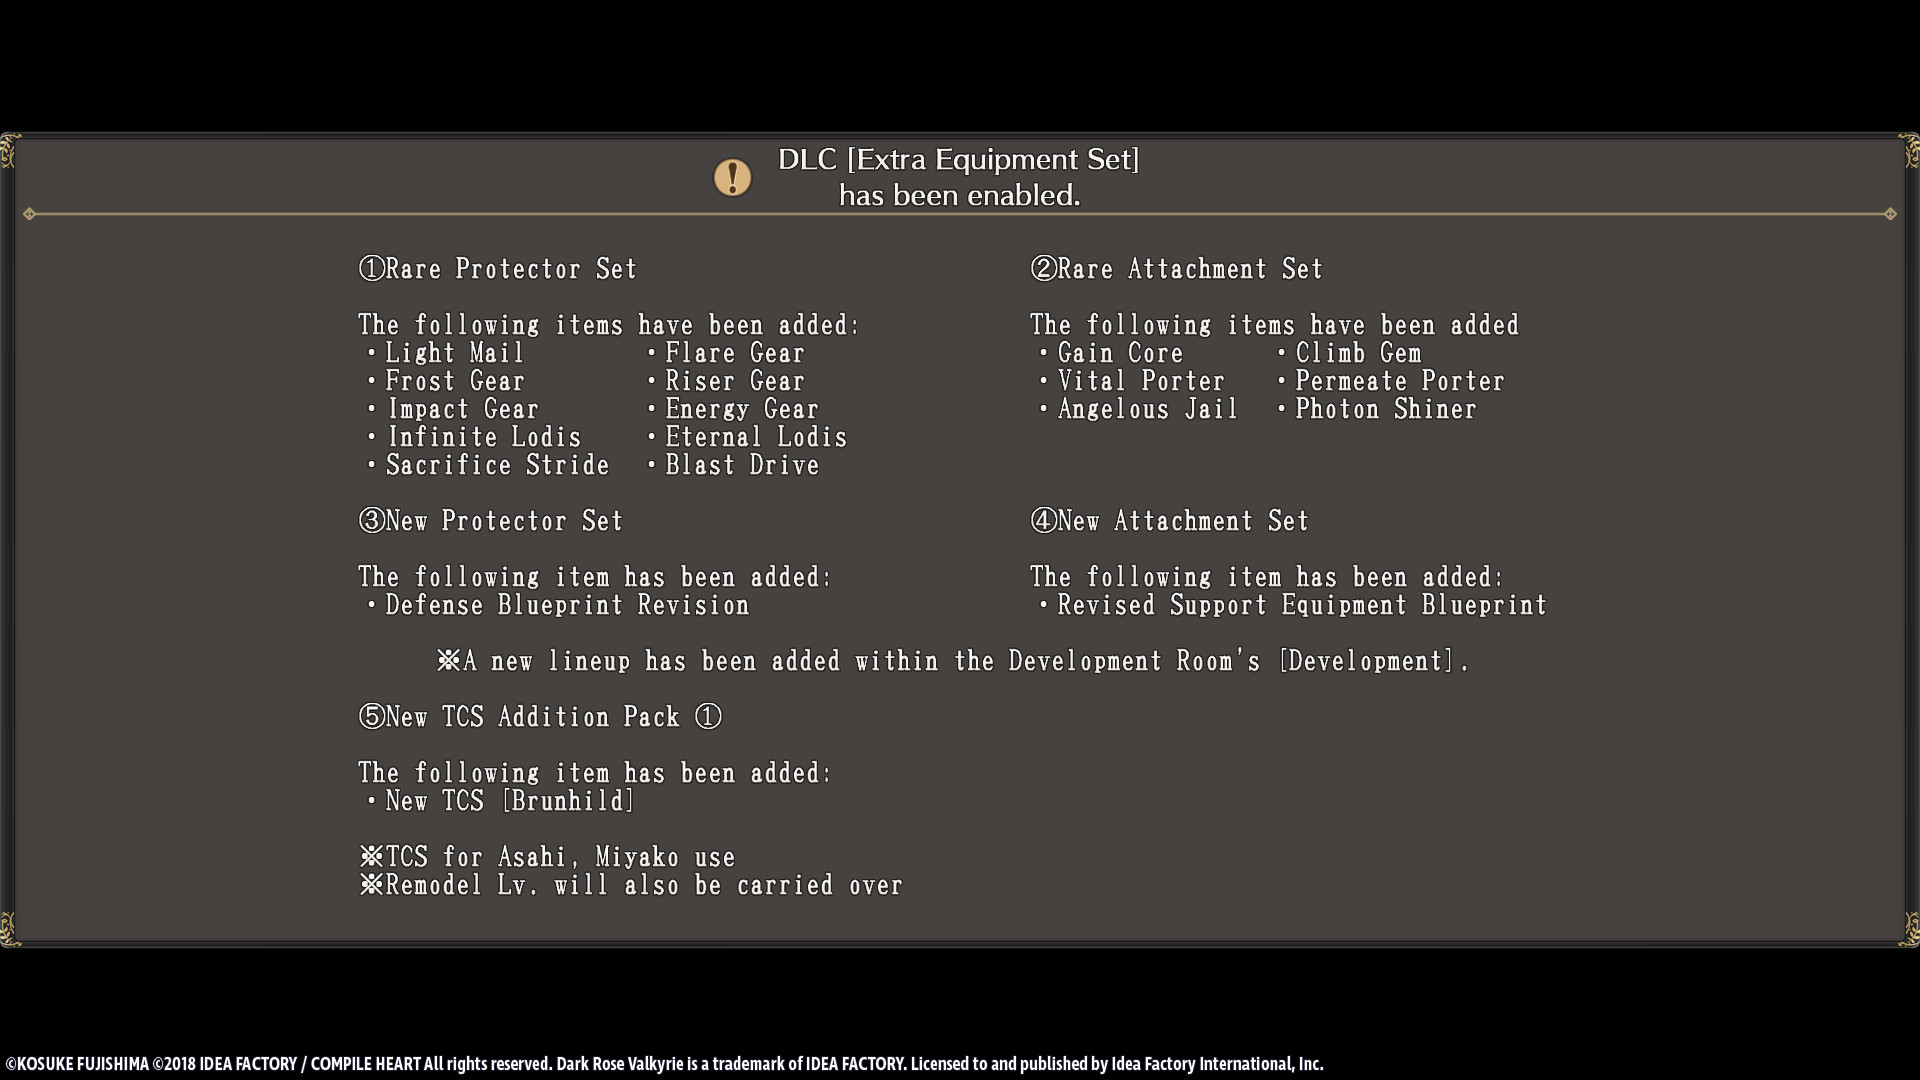Toggle the Sacrifice Stride entry

pyautogui.click(x=497, y=465)
